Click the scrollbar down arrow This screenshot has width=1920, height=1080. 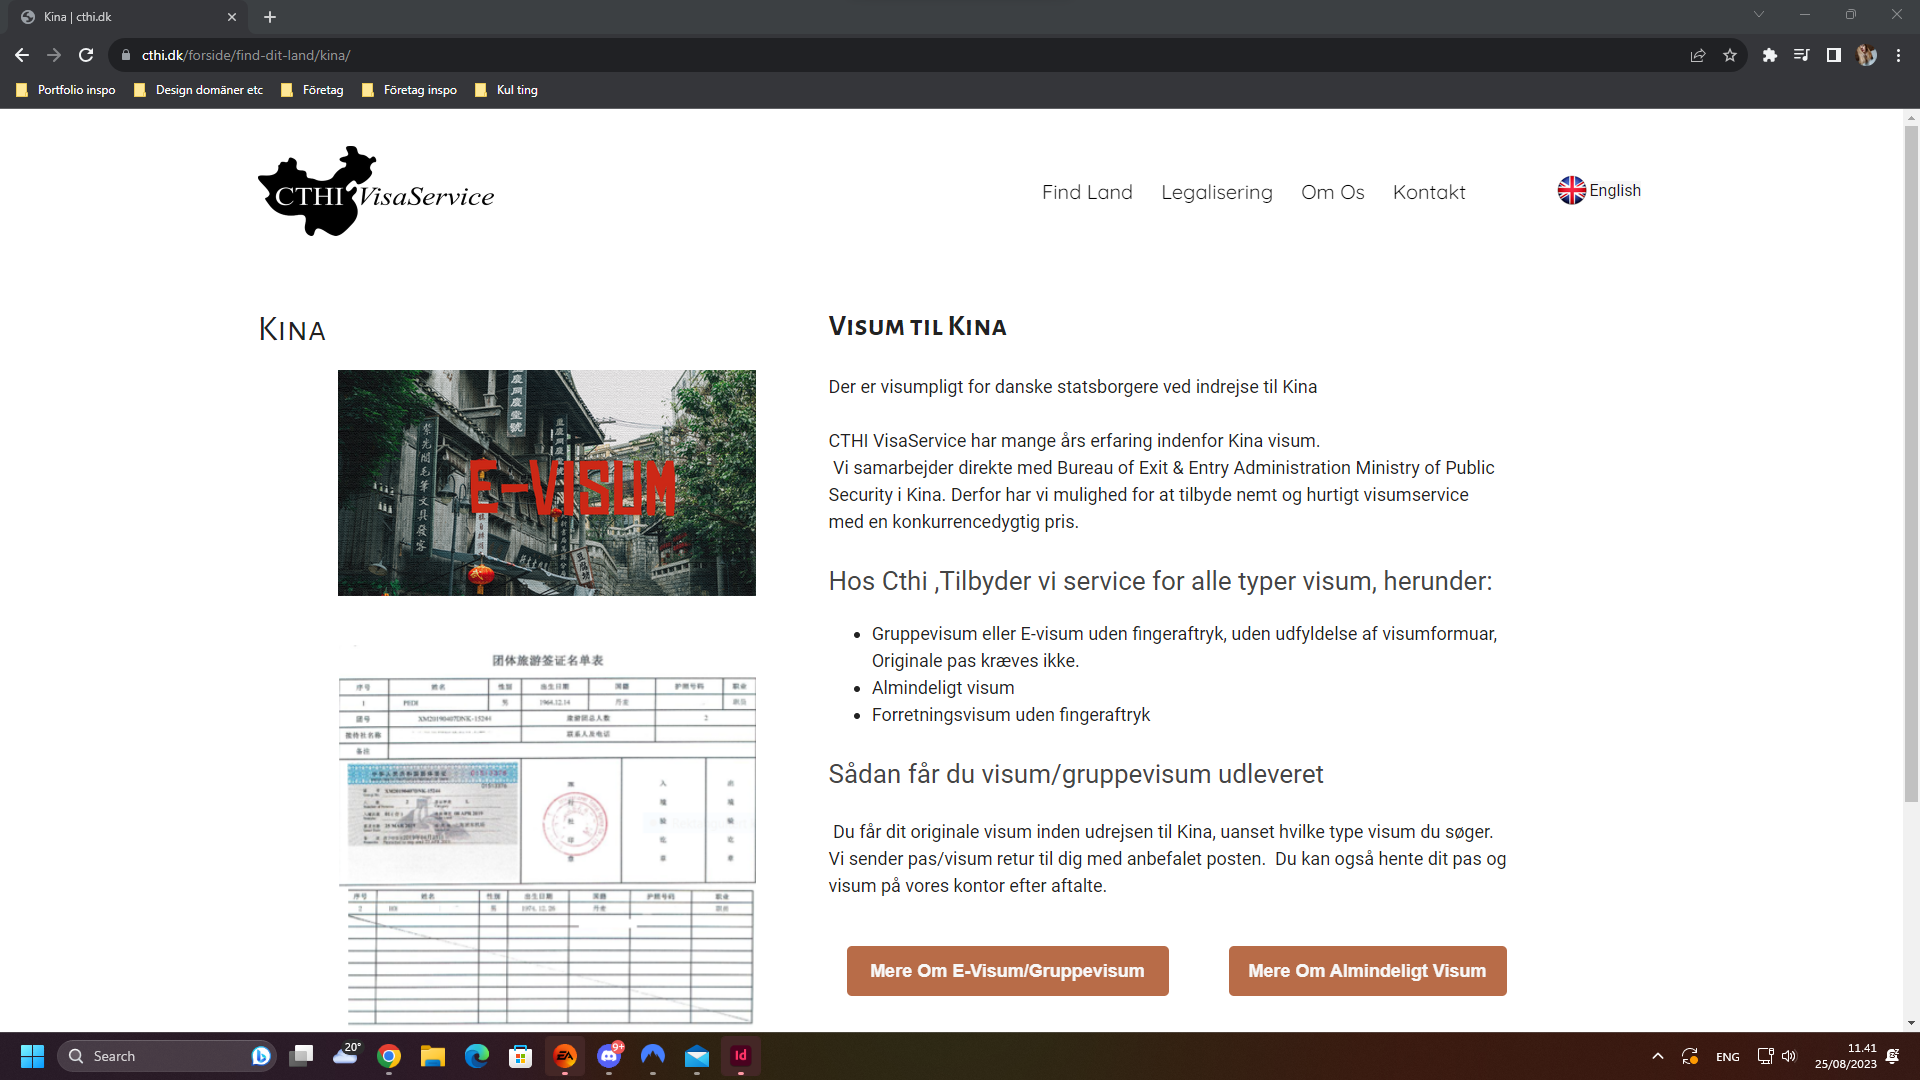coord(1911,1023)
